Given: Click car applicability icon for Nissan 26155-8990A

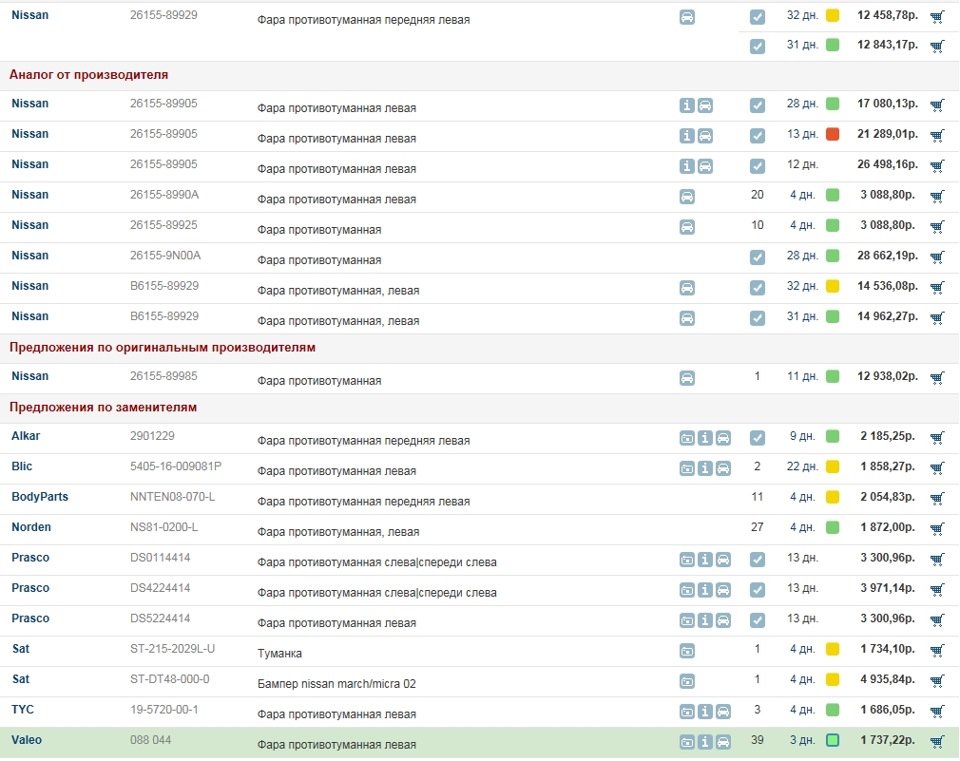Looking at the screenshot, I should point(687,197).
